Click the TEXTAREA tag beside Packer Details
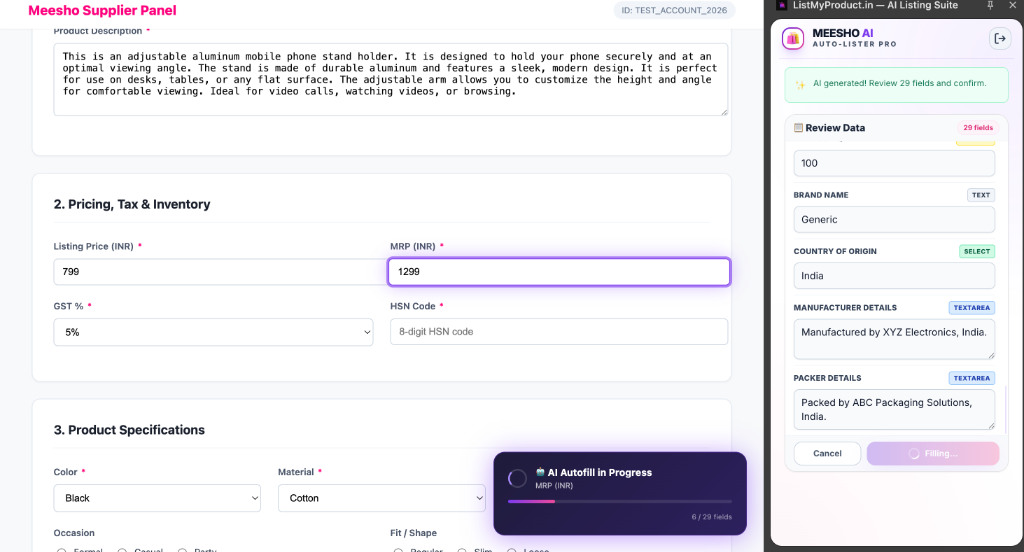Screen dimensions: 1024x552 (x=972, y=378)
